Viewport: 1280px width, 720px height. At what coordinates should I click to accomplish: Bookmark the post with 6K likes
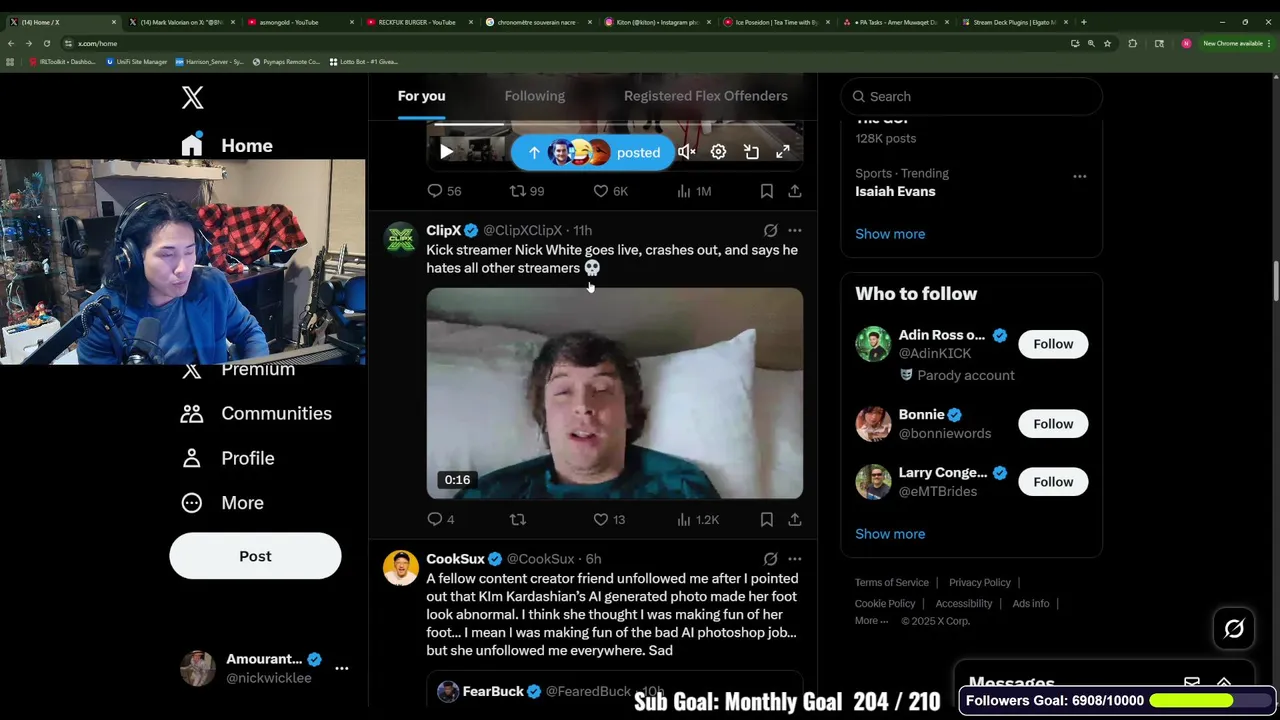point(766,191)
